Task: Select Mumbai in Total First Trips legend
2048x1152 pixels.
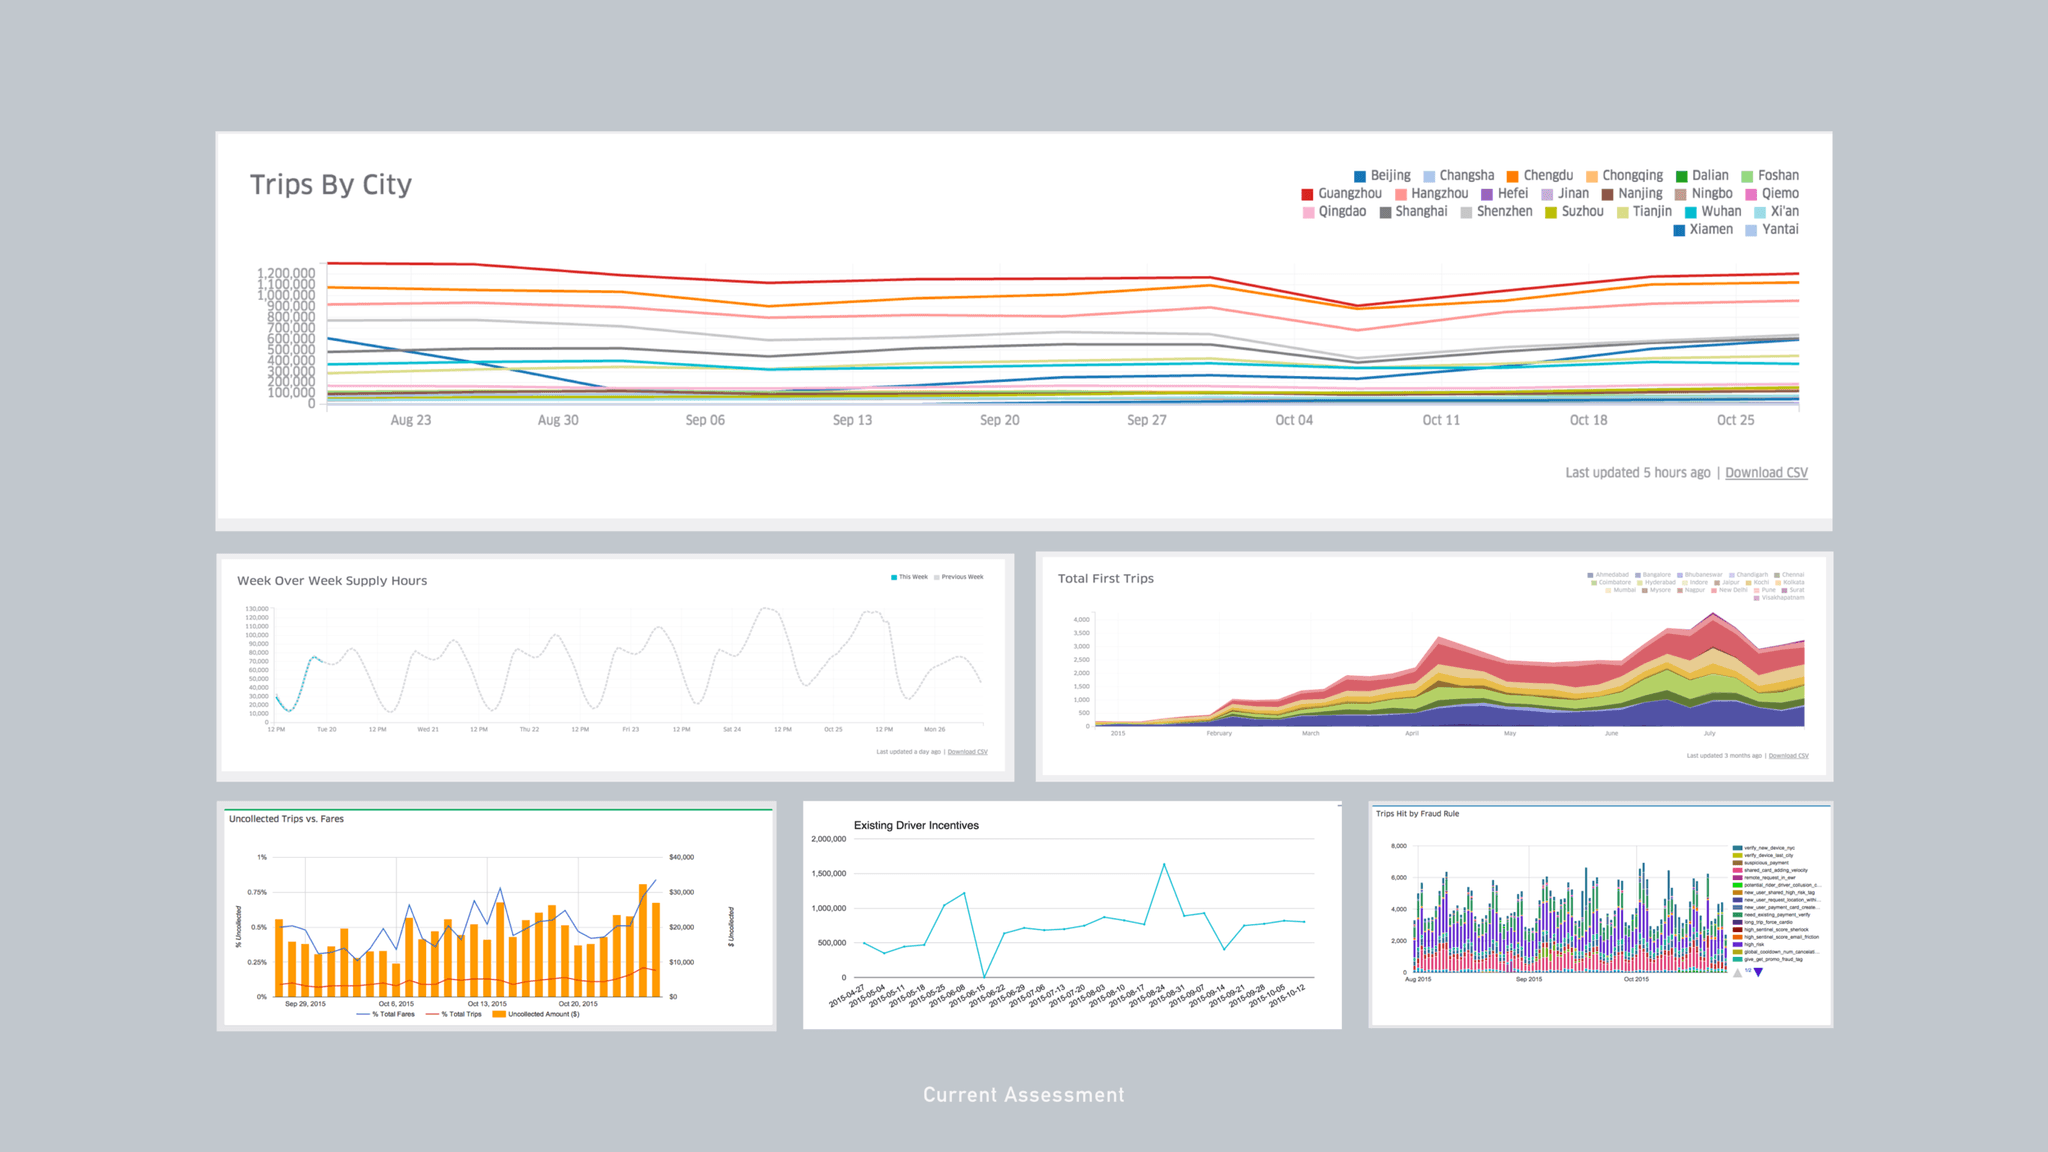Action: [1621, 590]
